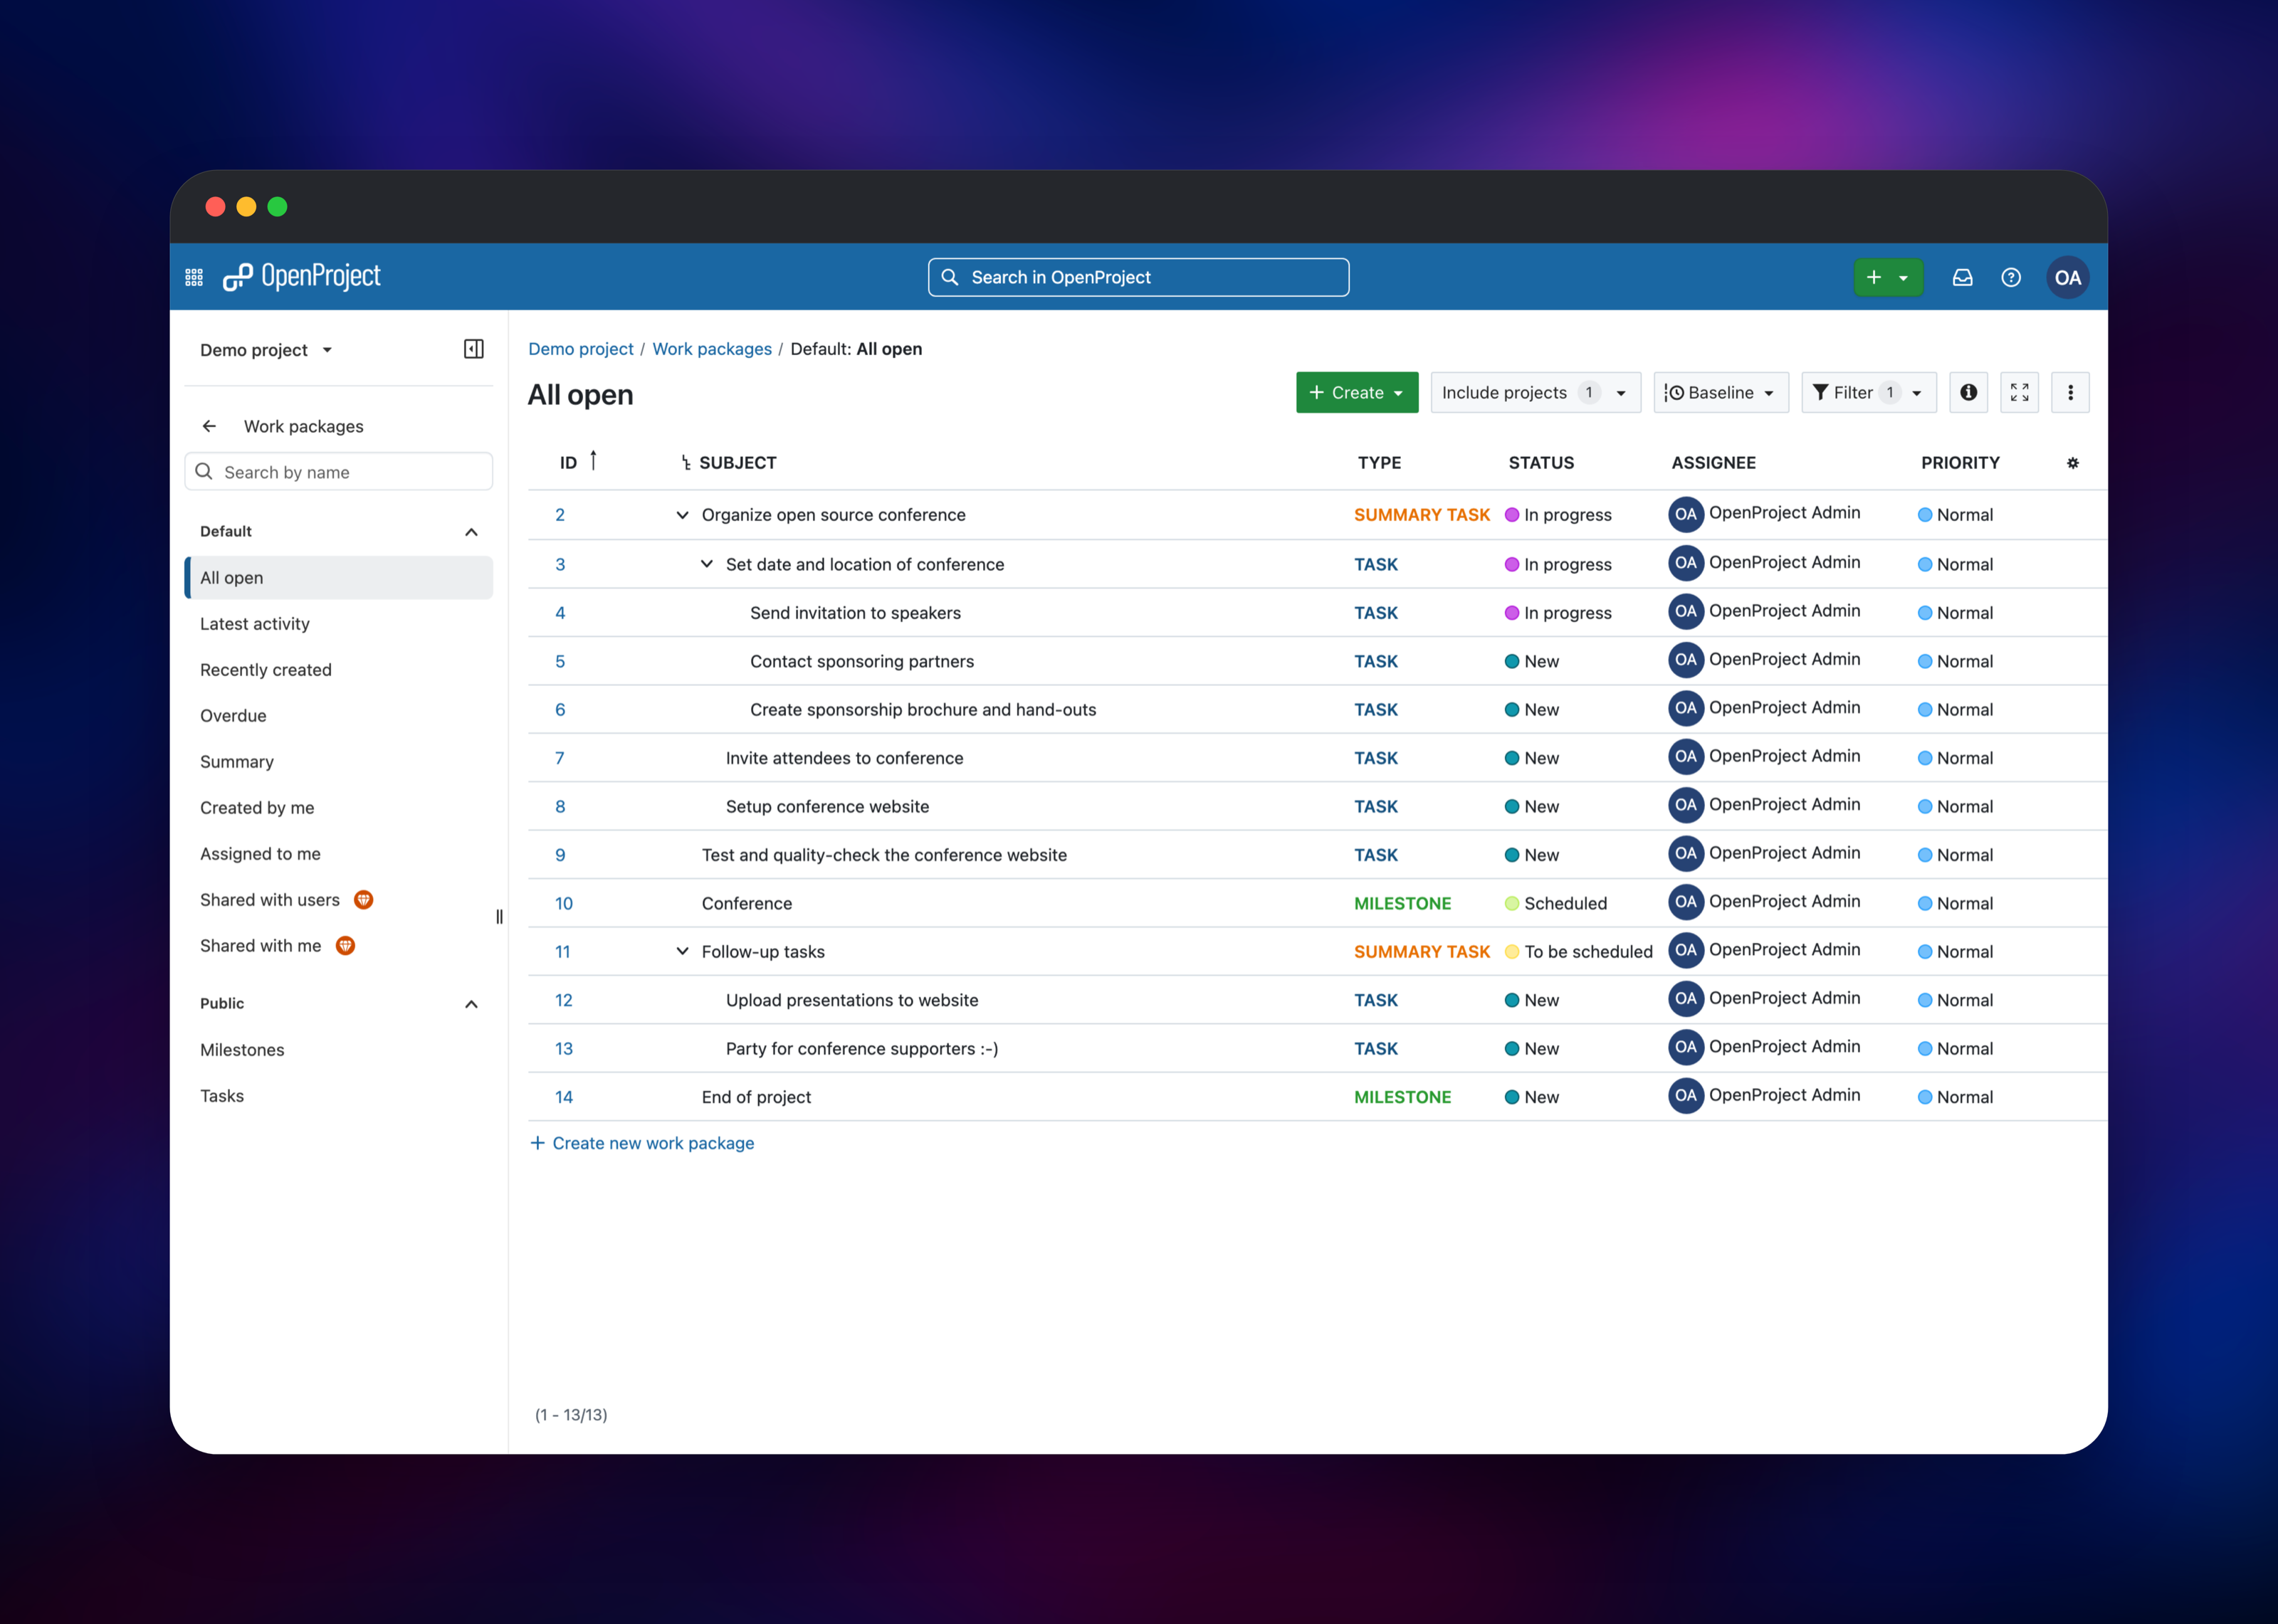Image resolution: width=2278 pixels, height=1624 pixels.
Task: Click the PRIORITY column header
Action: (1960, 463)
